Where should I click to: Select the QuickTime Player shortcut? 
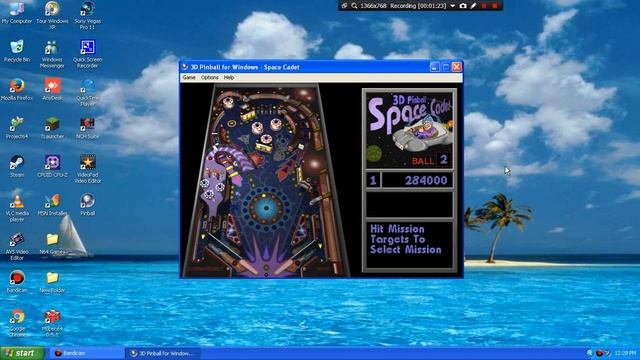87,92
